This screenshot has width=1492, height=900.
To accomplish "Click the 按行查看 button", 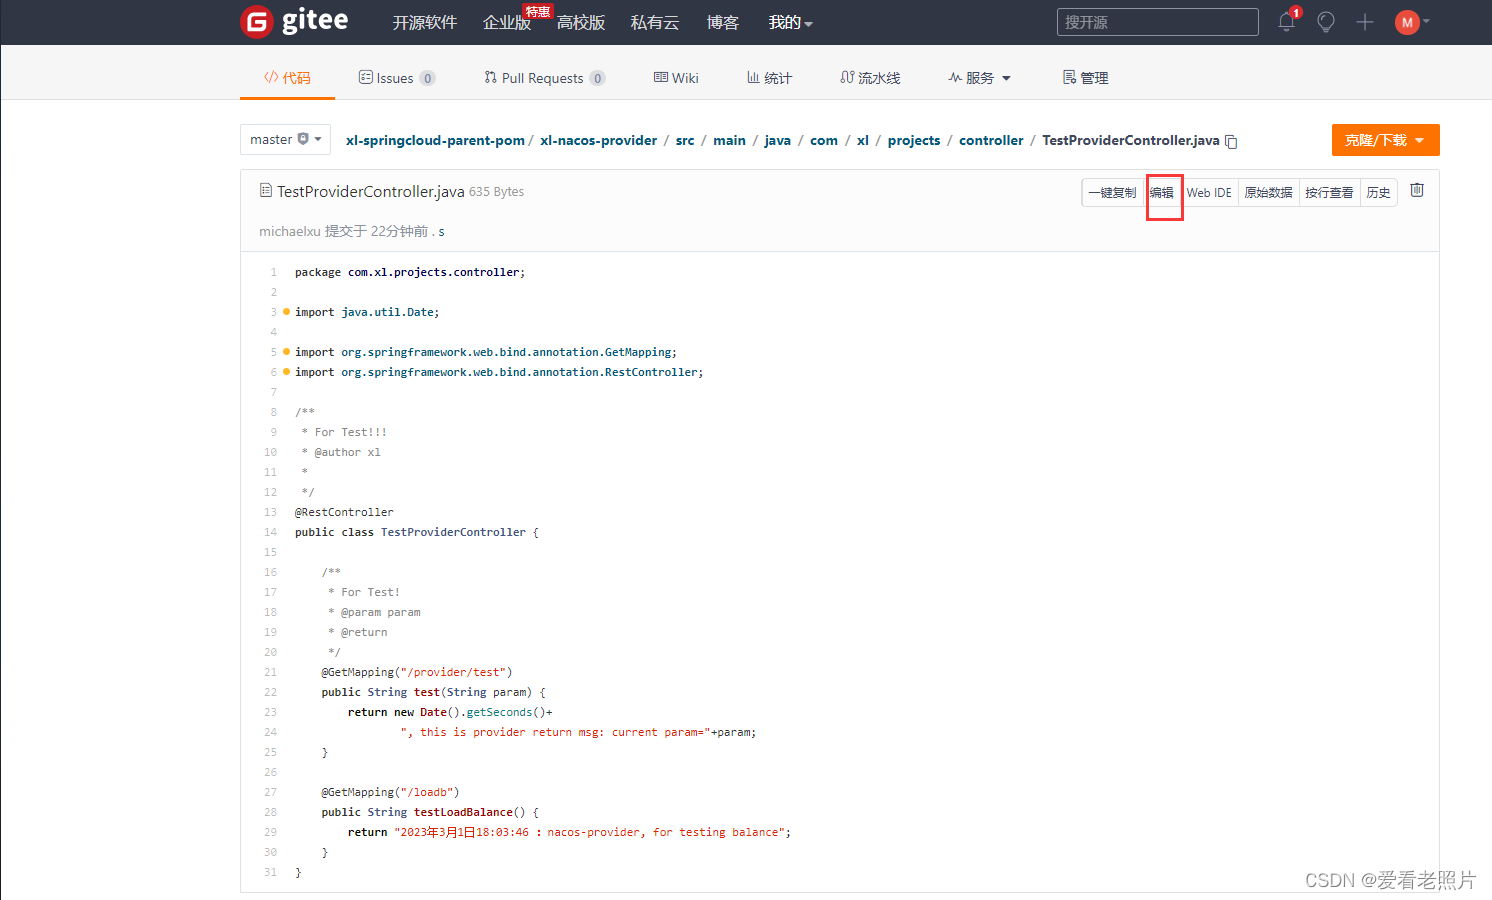I will pyautogui.click(x=1329, y=193).
